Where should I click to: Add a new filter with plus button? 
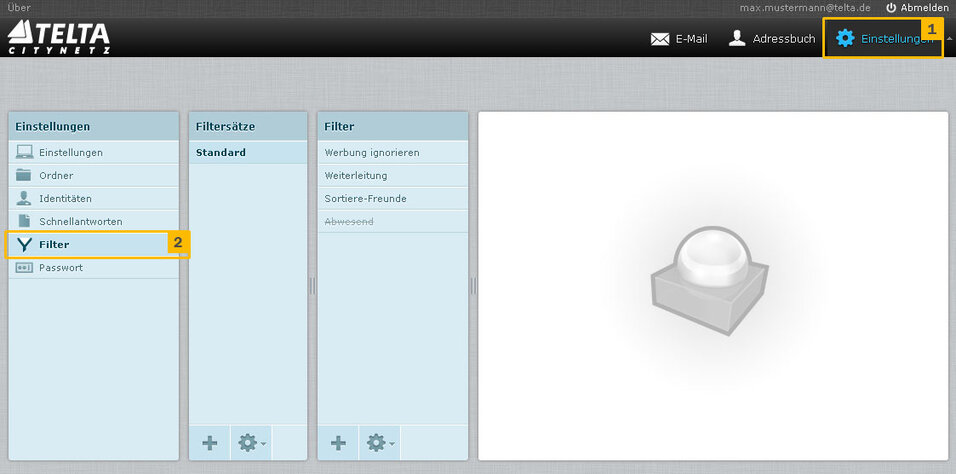(338, 443)
